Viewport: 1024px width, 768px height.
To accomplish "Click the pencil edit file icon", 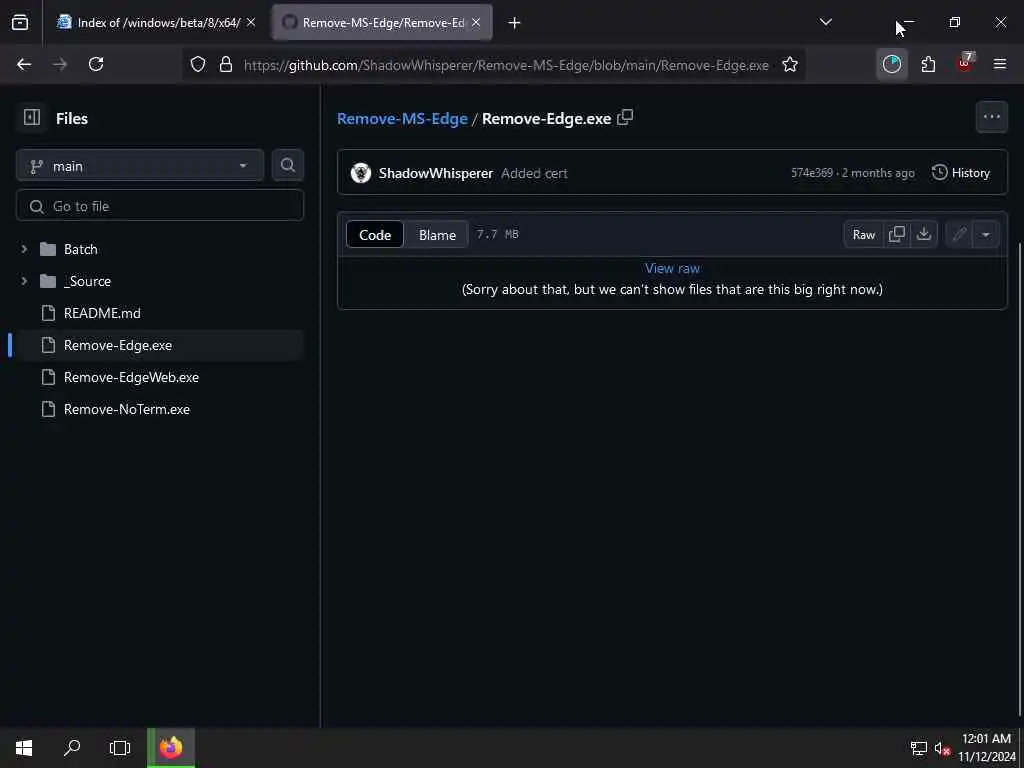I will click(x=959, y=234).
